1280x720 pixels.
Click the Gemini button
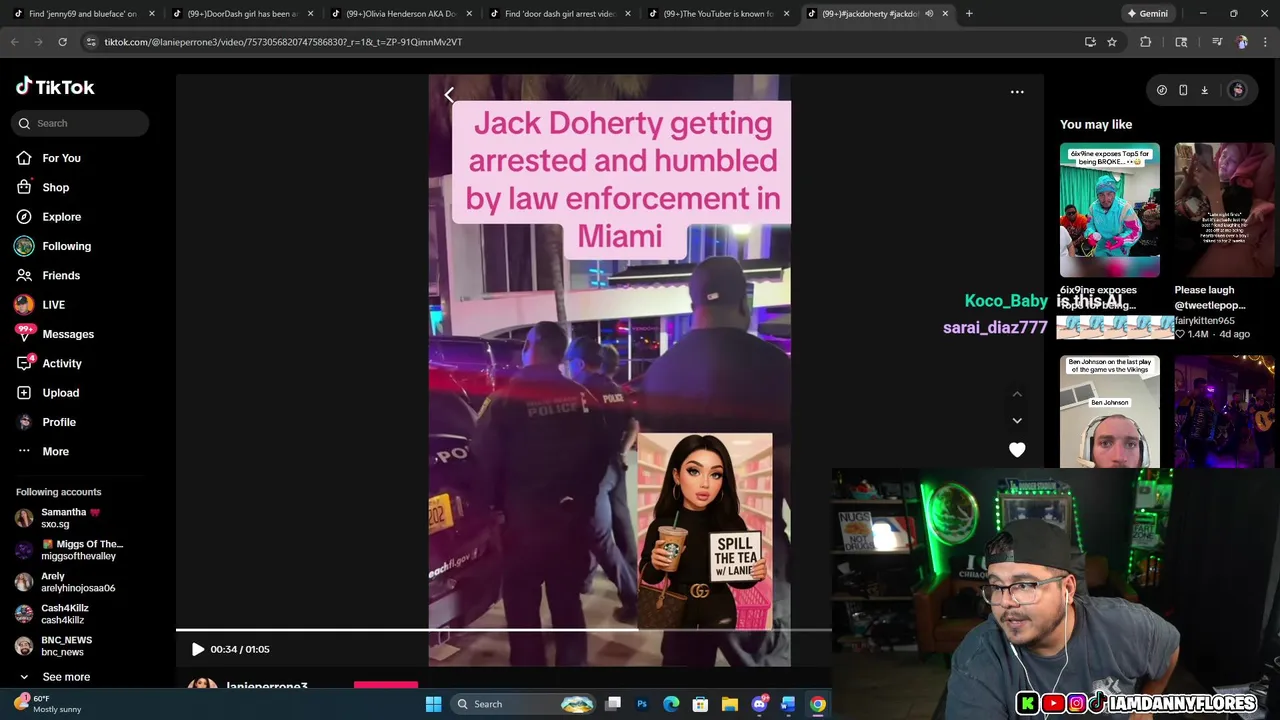pos(1147,13)
